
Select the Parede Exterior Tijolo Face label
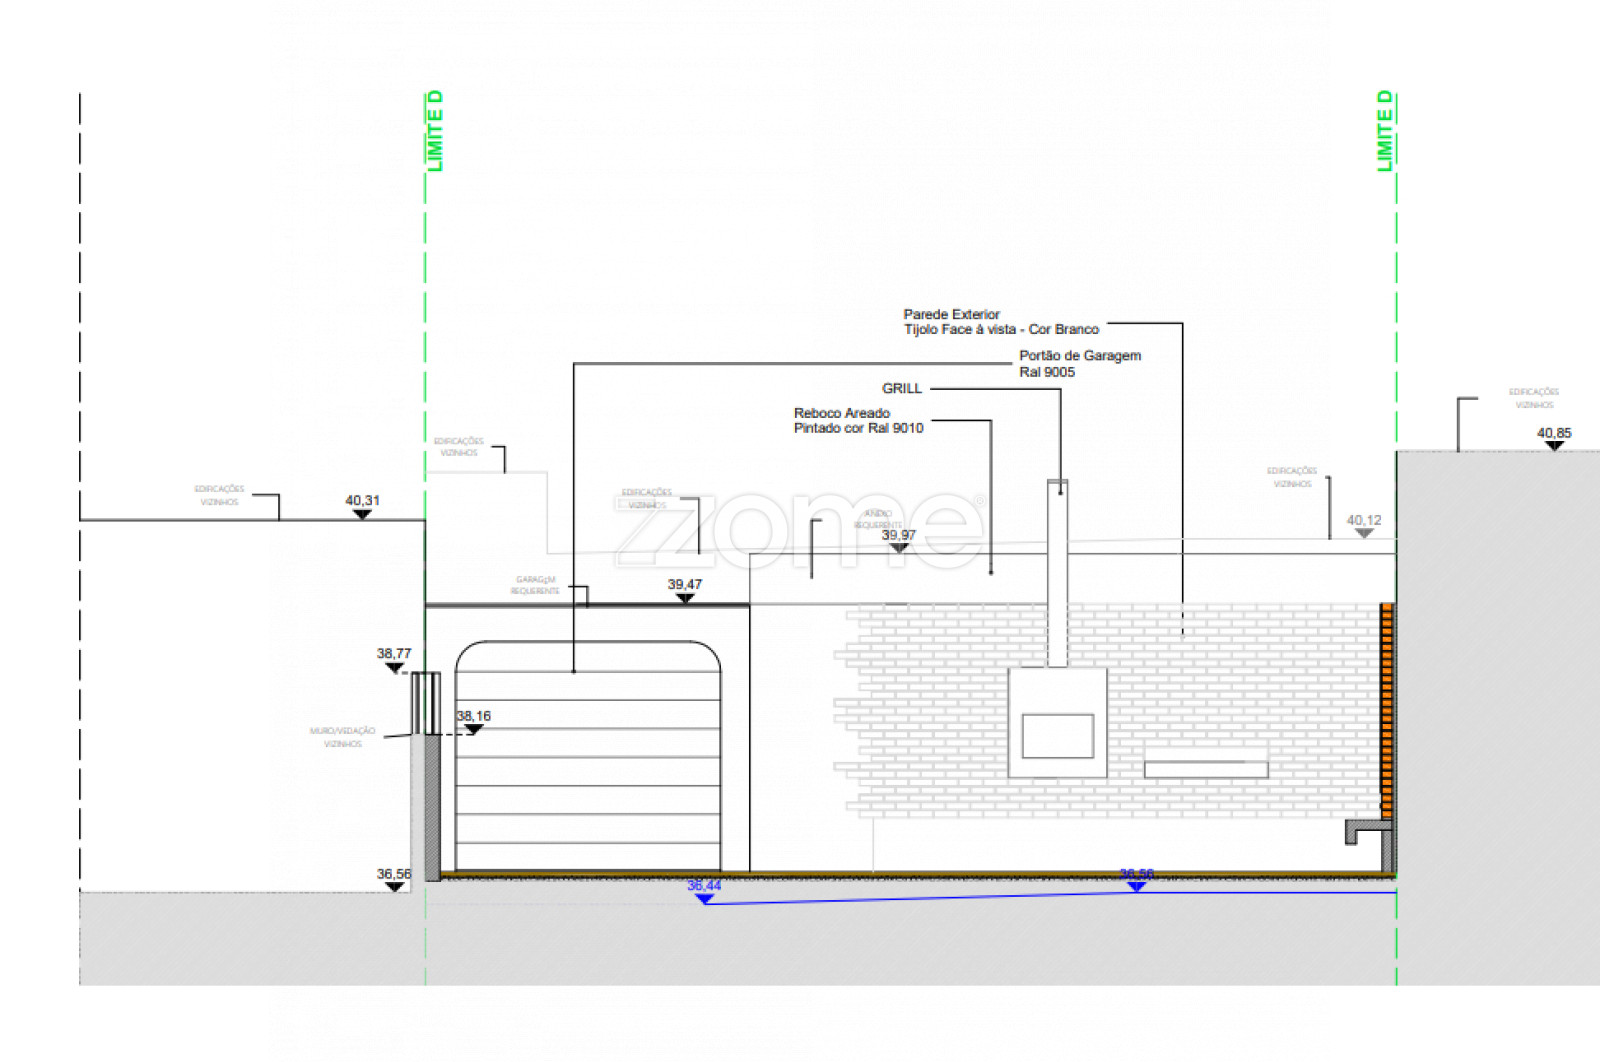click(1000, 322)
